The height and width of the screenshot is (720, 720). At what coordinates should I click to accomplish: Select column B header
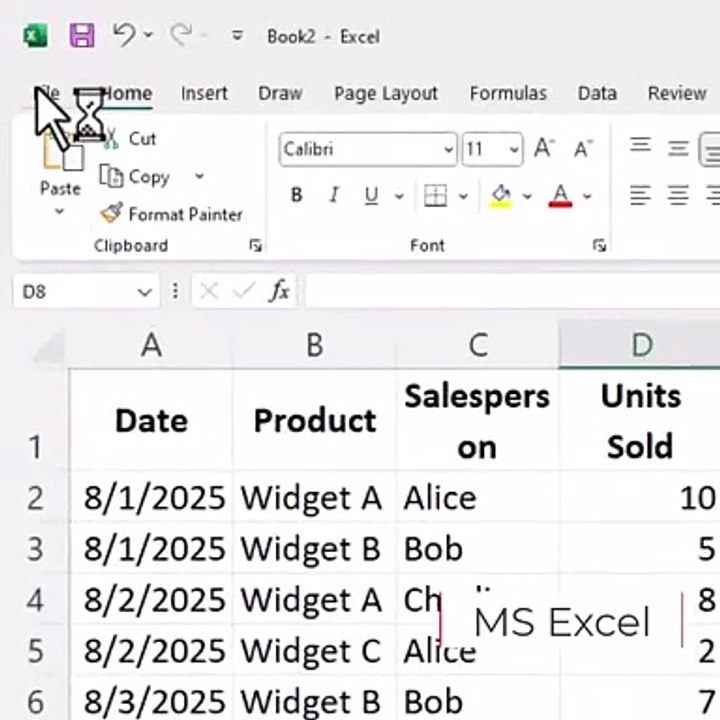click(x=315, y=345)
